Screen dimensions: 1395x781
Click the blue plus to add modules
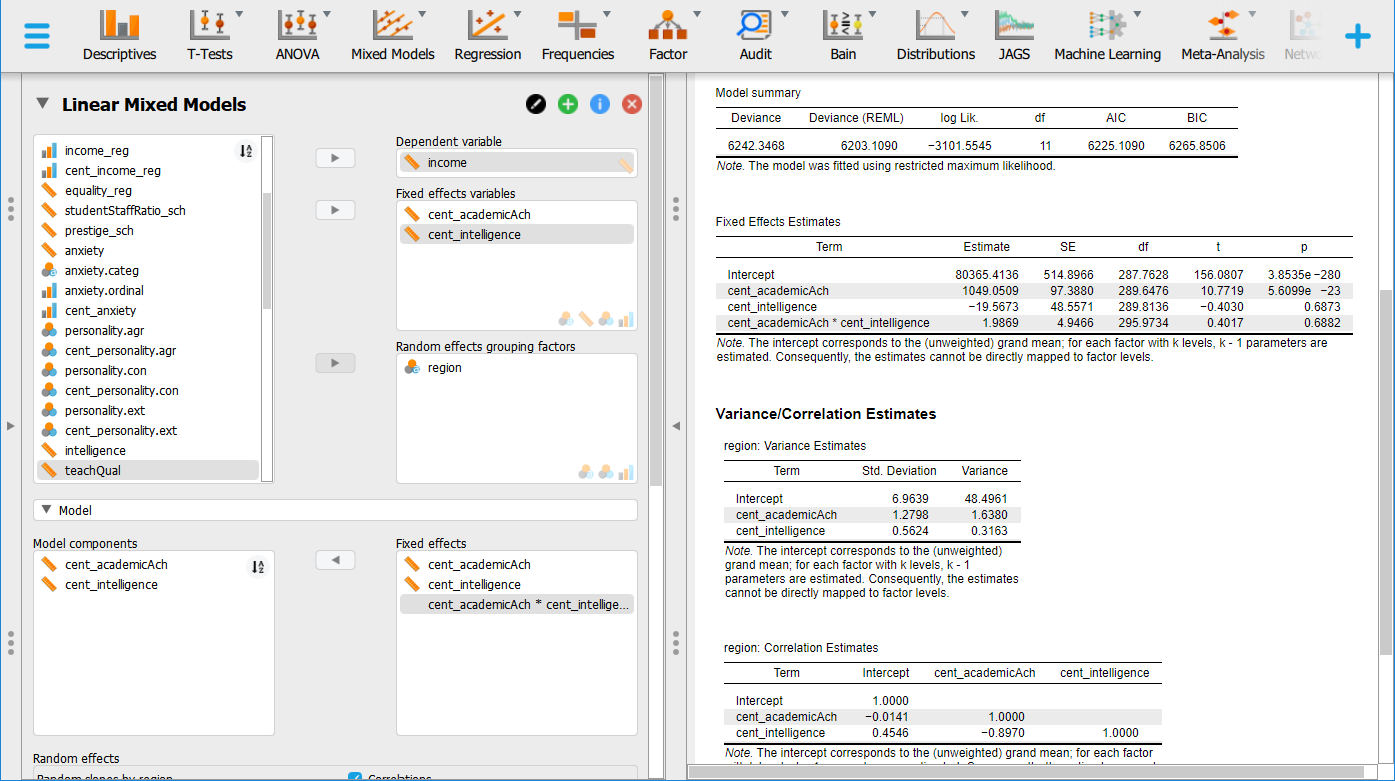pos(1358,35)
